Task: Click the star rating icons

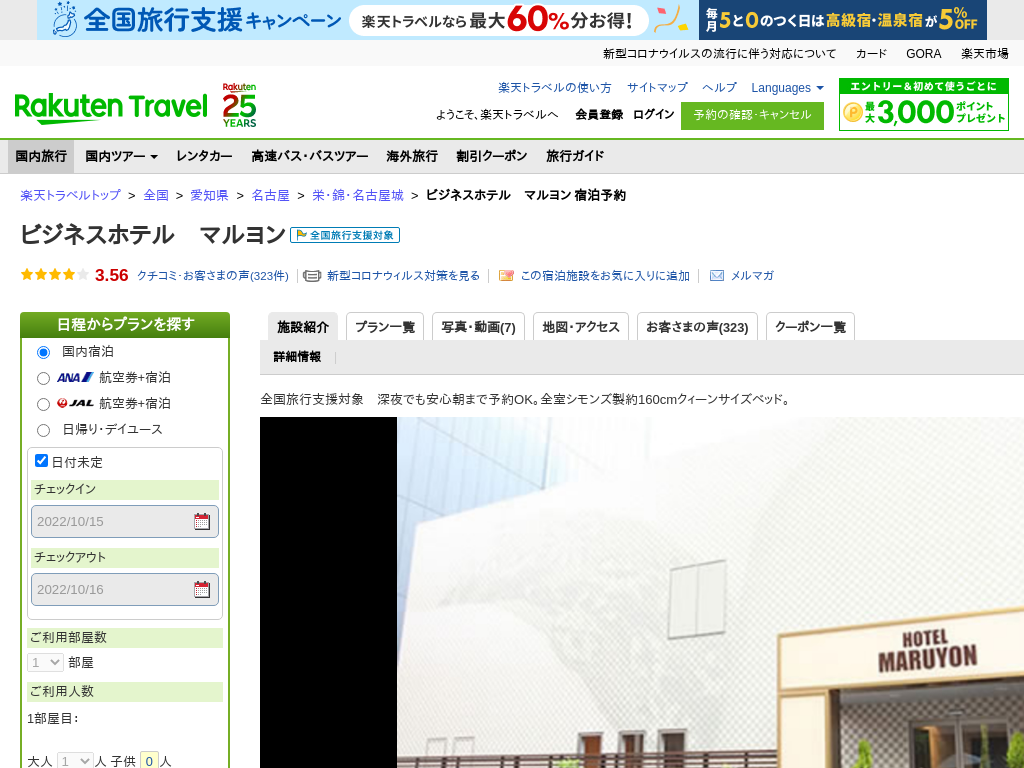Action: (54, 274)
